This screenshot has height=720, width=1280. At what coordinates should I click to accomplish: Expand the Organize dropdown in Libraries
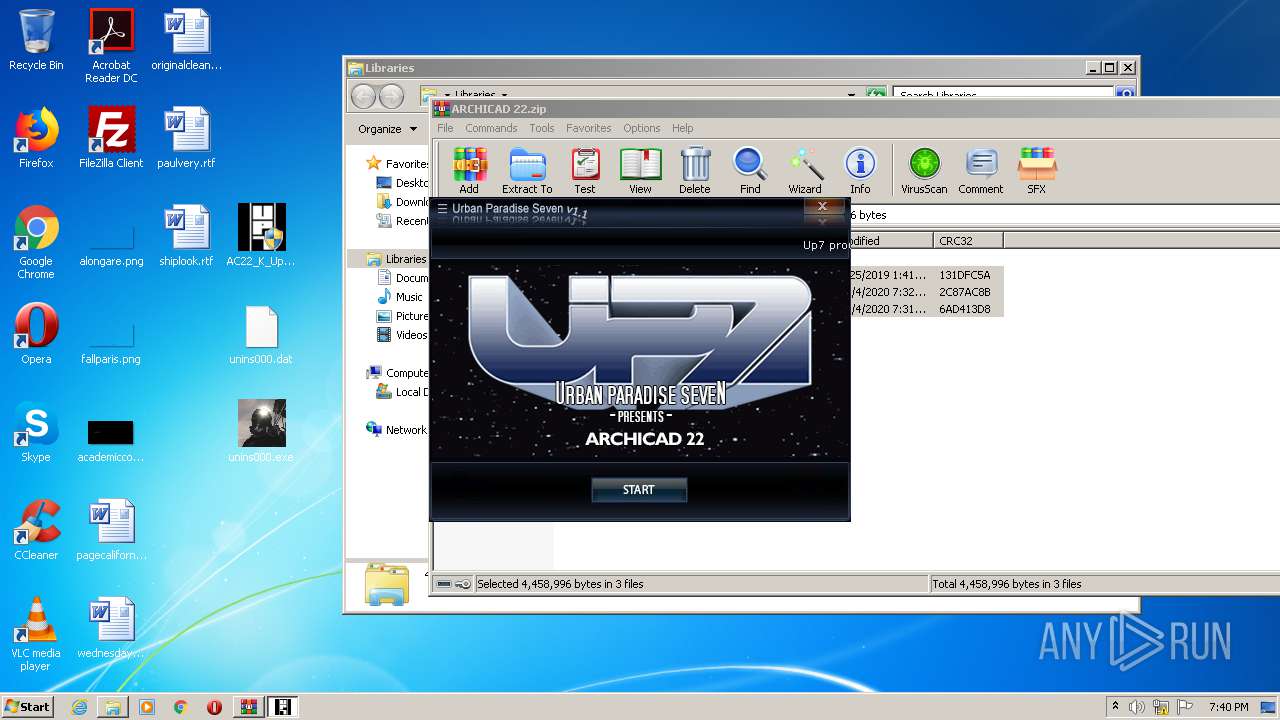coord(388,129)
